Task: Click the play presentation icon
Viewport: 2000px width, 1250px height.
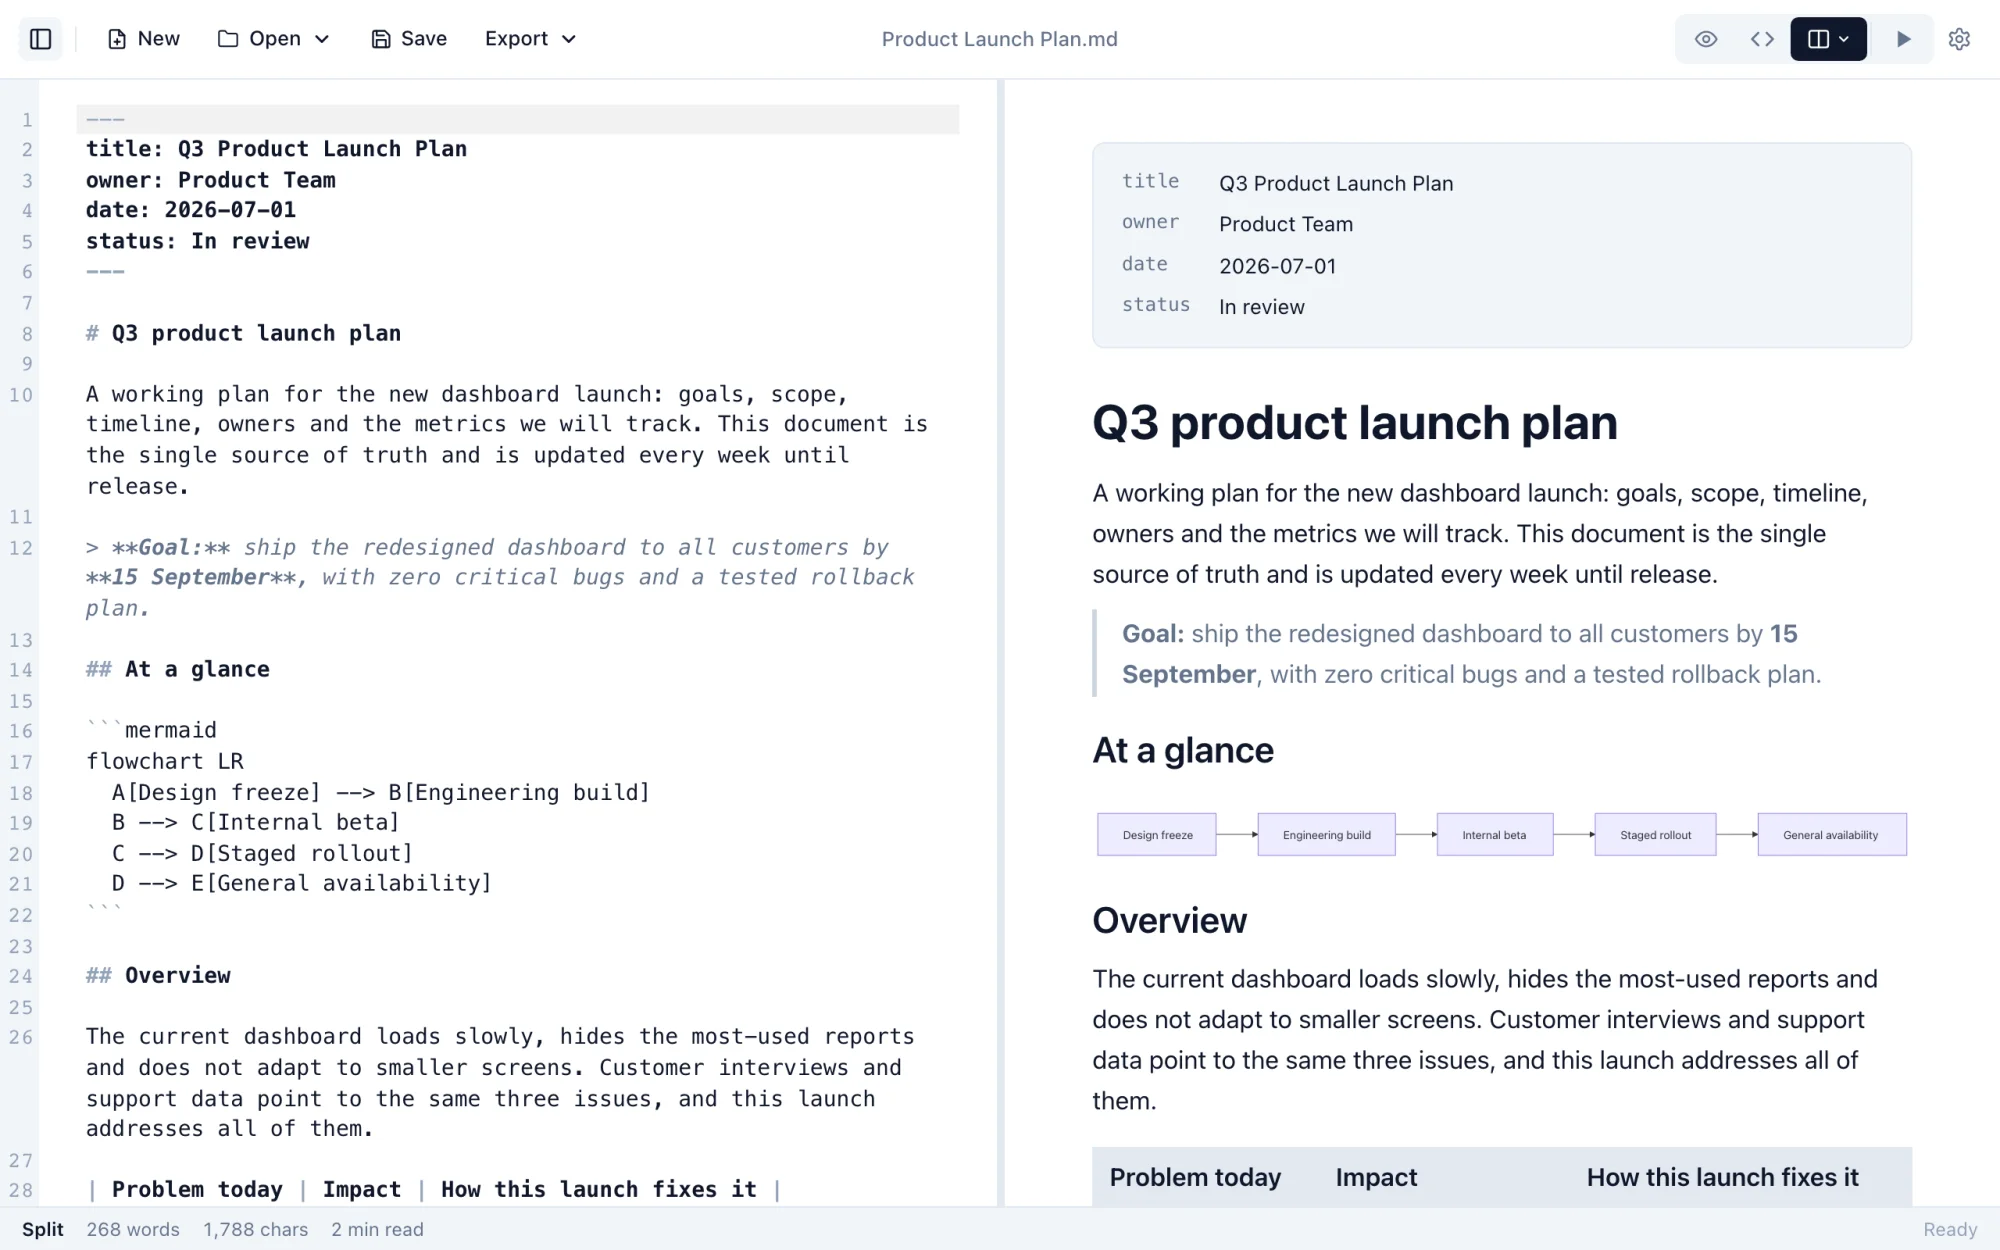Action: 1903,39
